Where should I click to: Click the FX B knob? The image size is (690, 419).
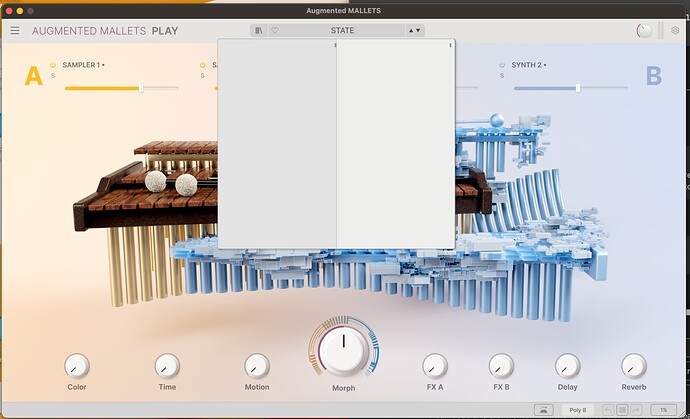point(501,366)
